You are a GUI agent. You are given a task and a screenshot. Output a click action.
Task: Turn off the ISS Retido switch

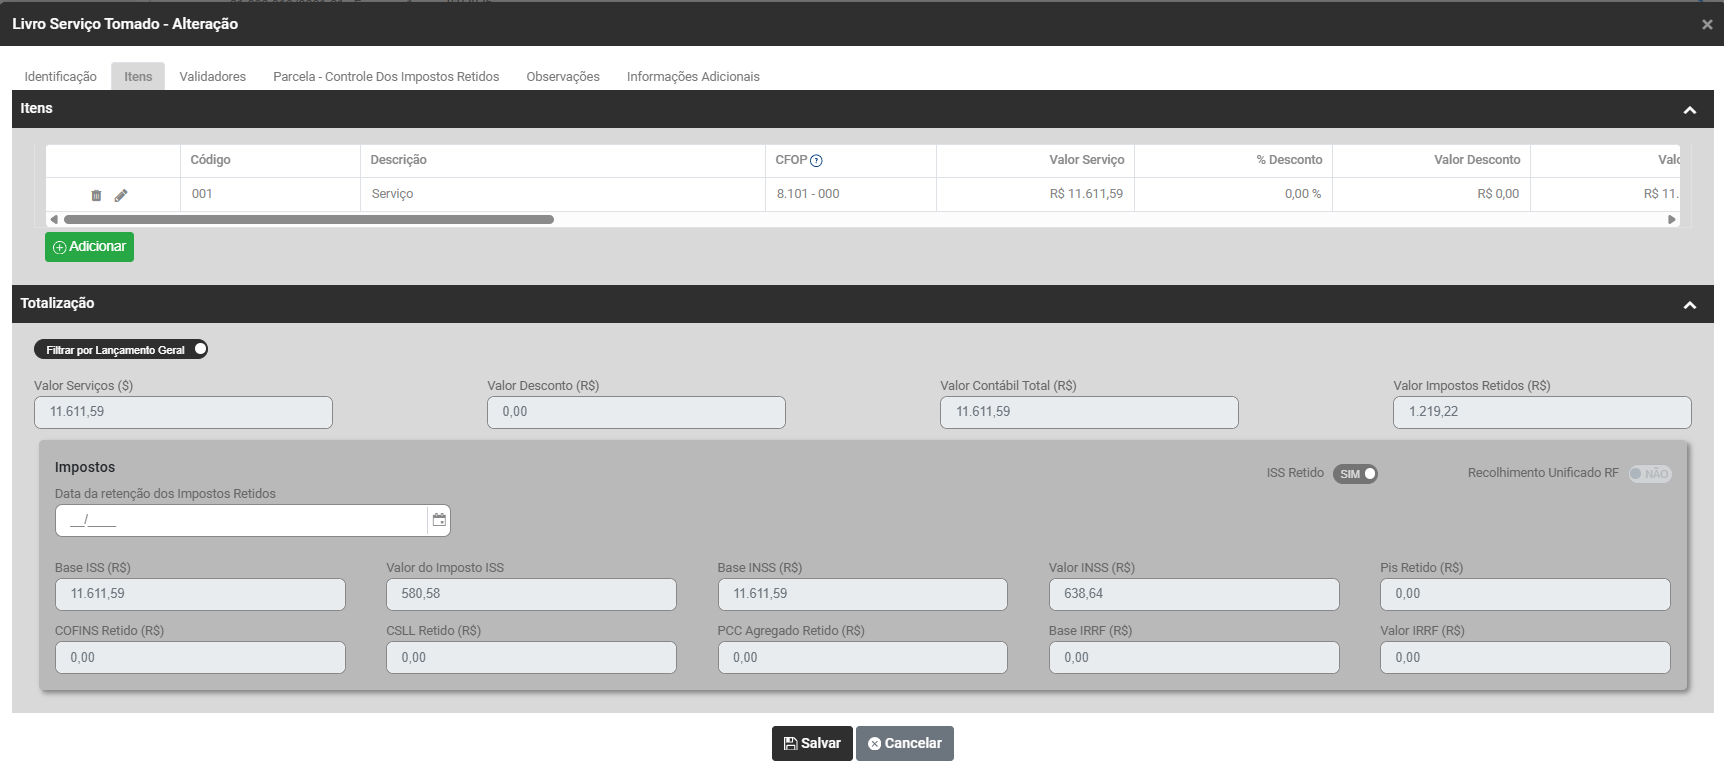coord(1355,474)
